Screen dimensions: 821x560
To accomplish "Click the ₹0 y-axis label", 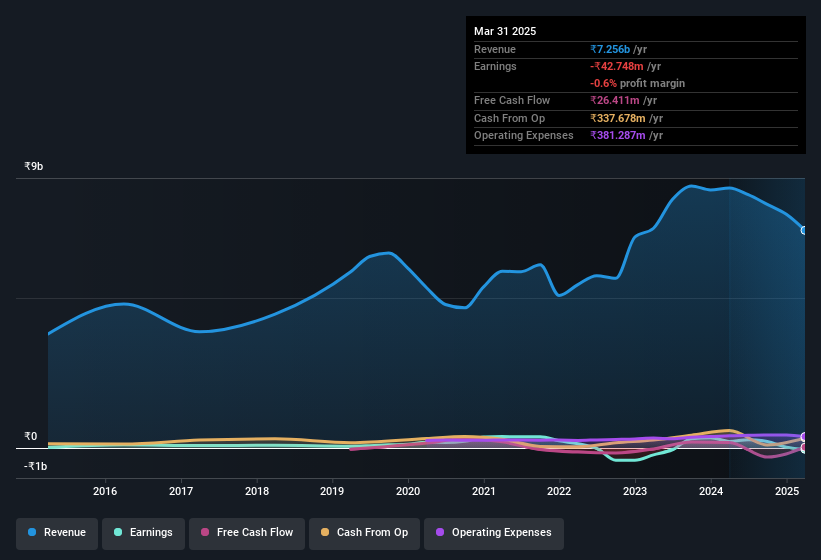I will click(x=30, y=436).
